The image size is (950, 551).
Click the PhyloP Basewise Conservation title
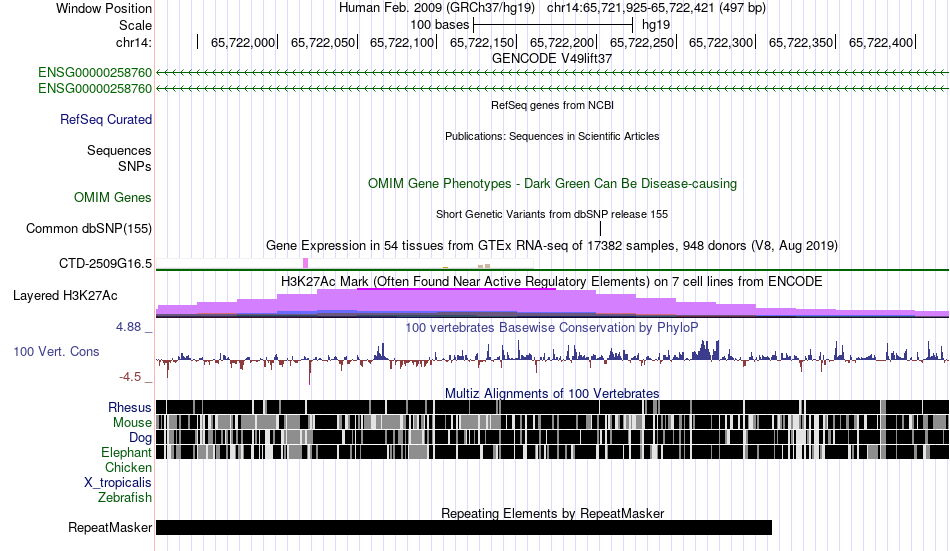pyautogui.click(x=552, y=327)
